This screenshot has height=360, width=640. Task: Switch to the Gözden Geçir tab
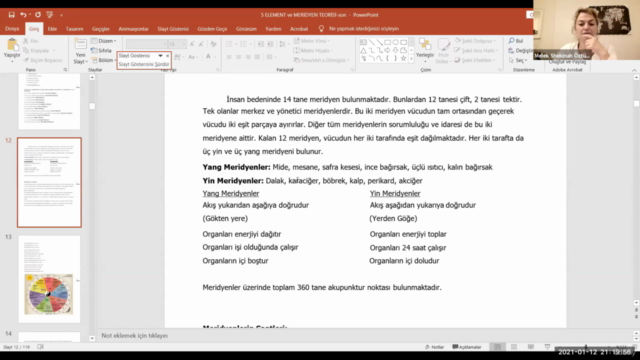point(212,29)
